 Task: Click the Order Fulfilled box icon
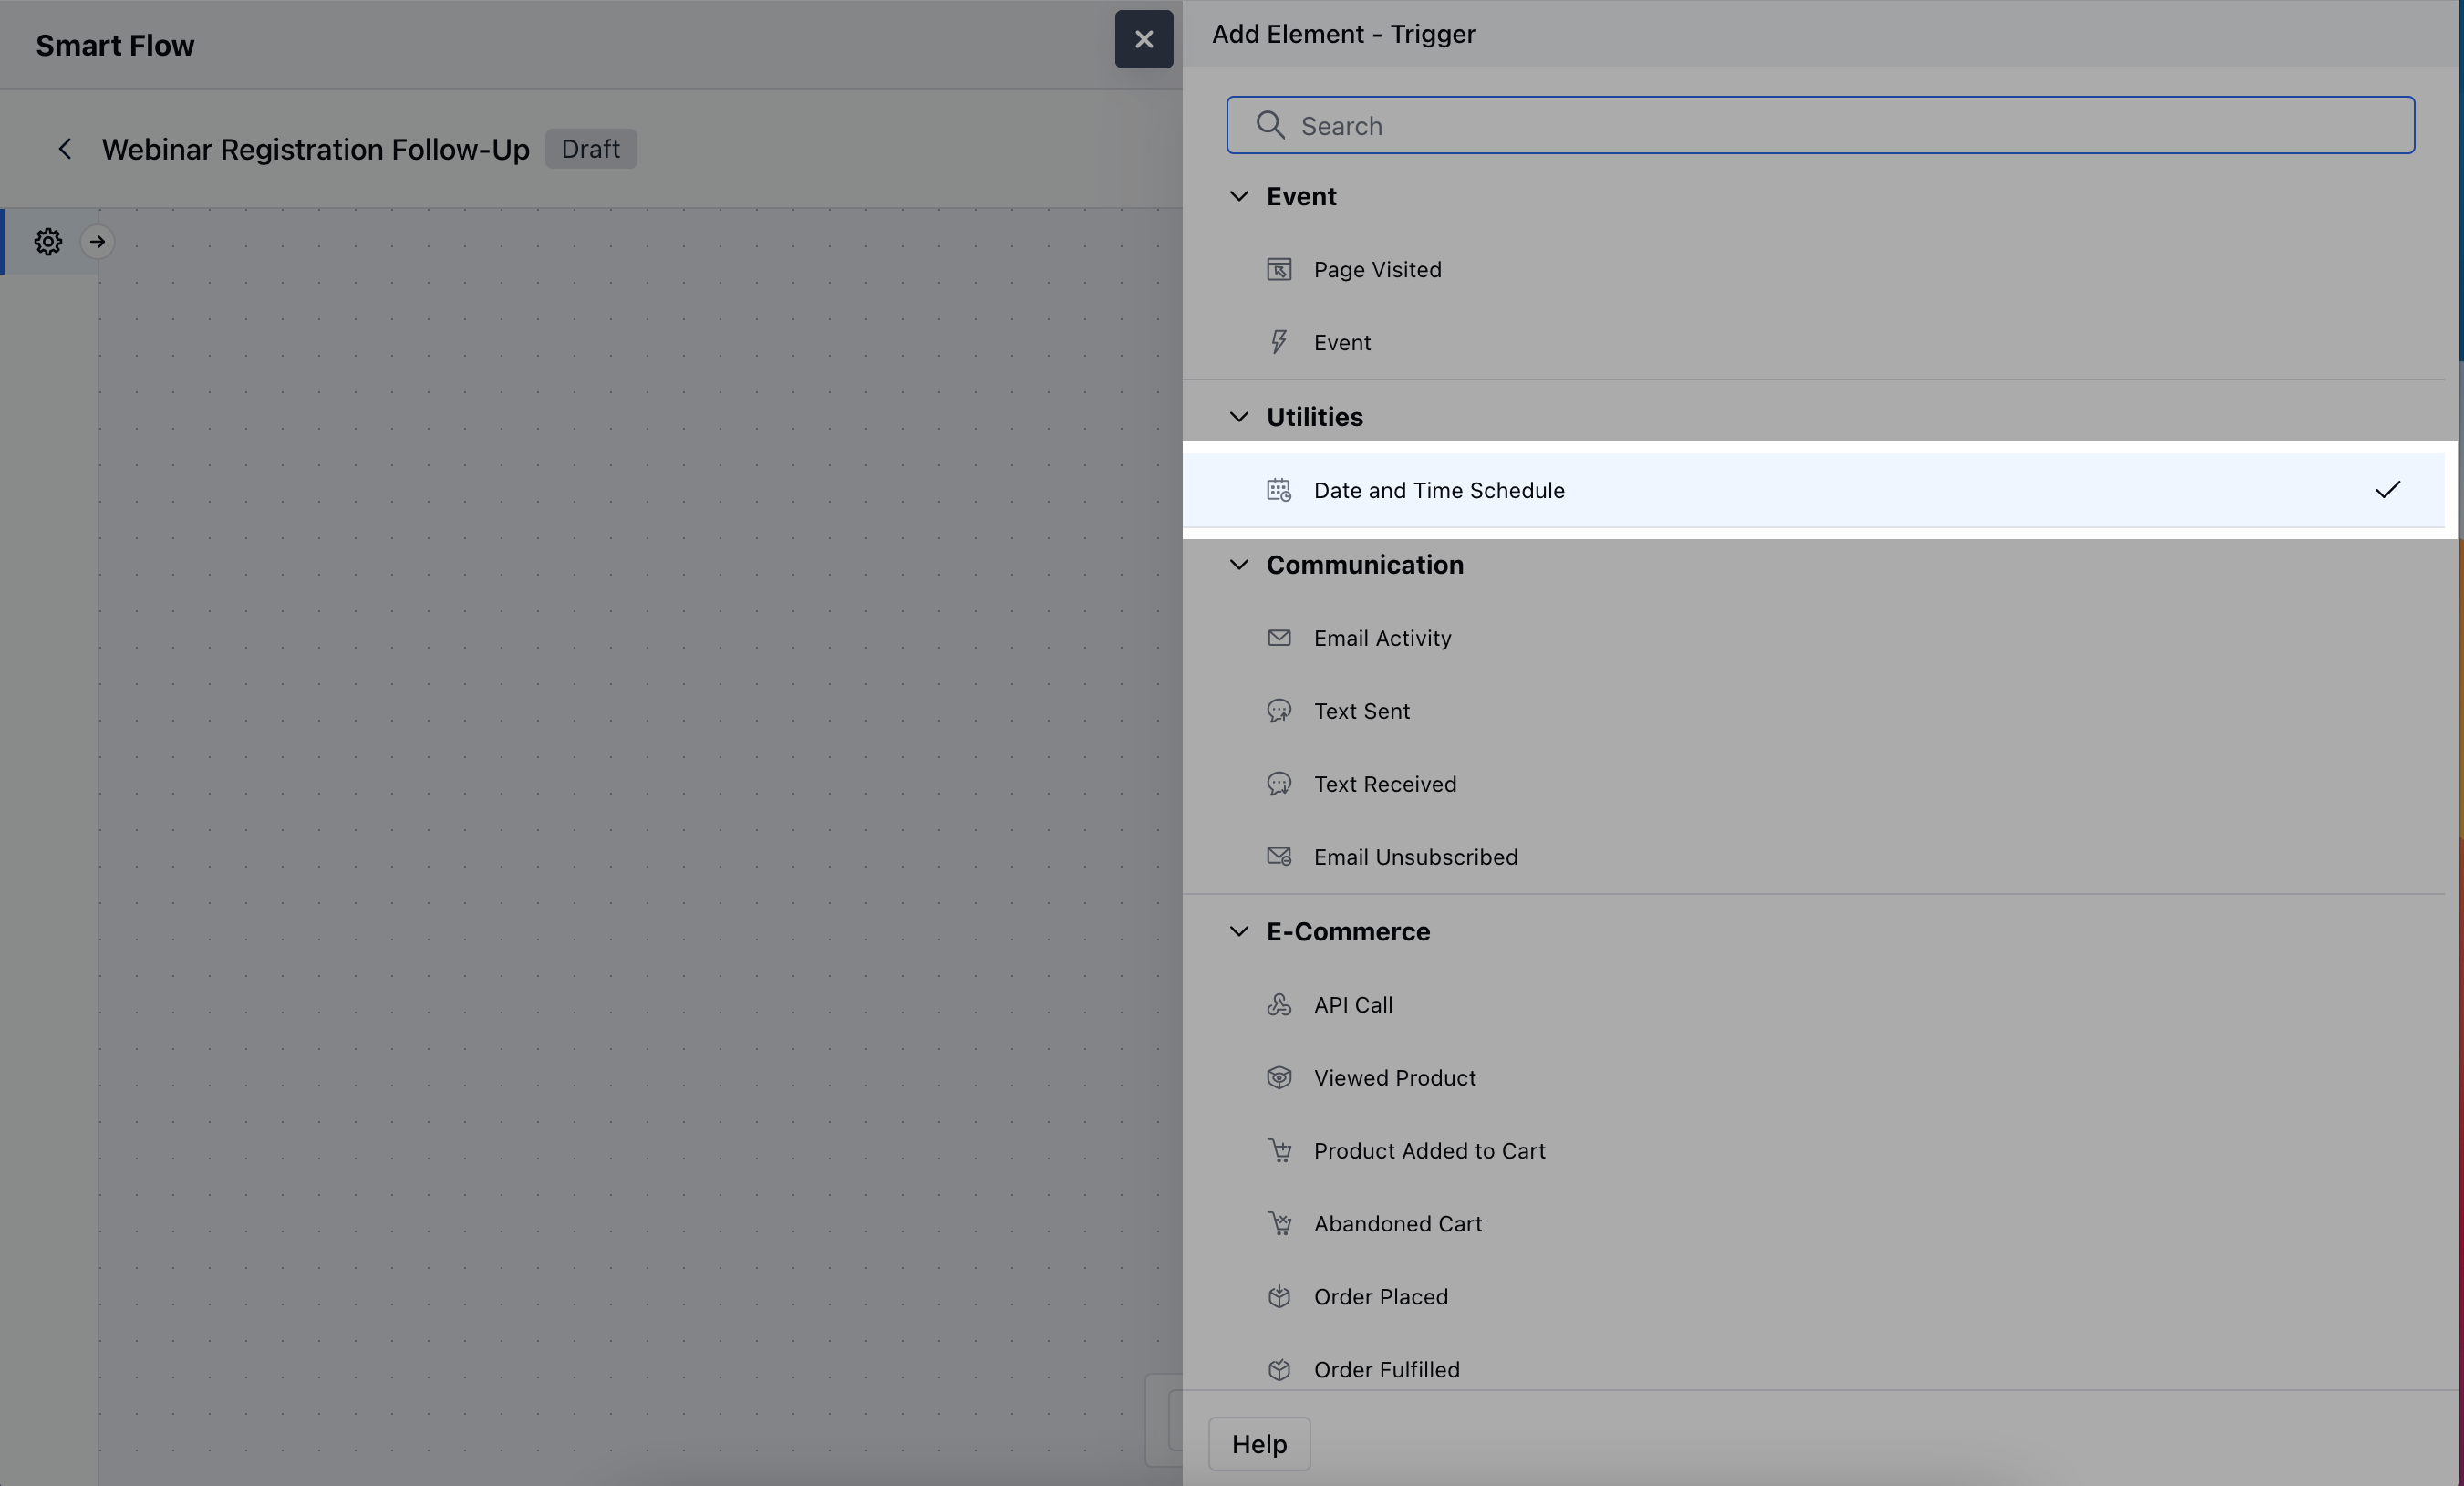pyautogui.click(x=1279, y=1370)
